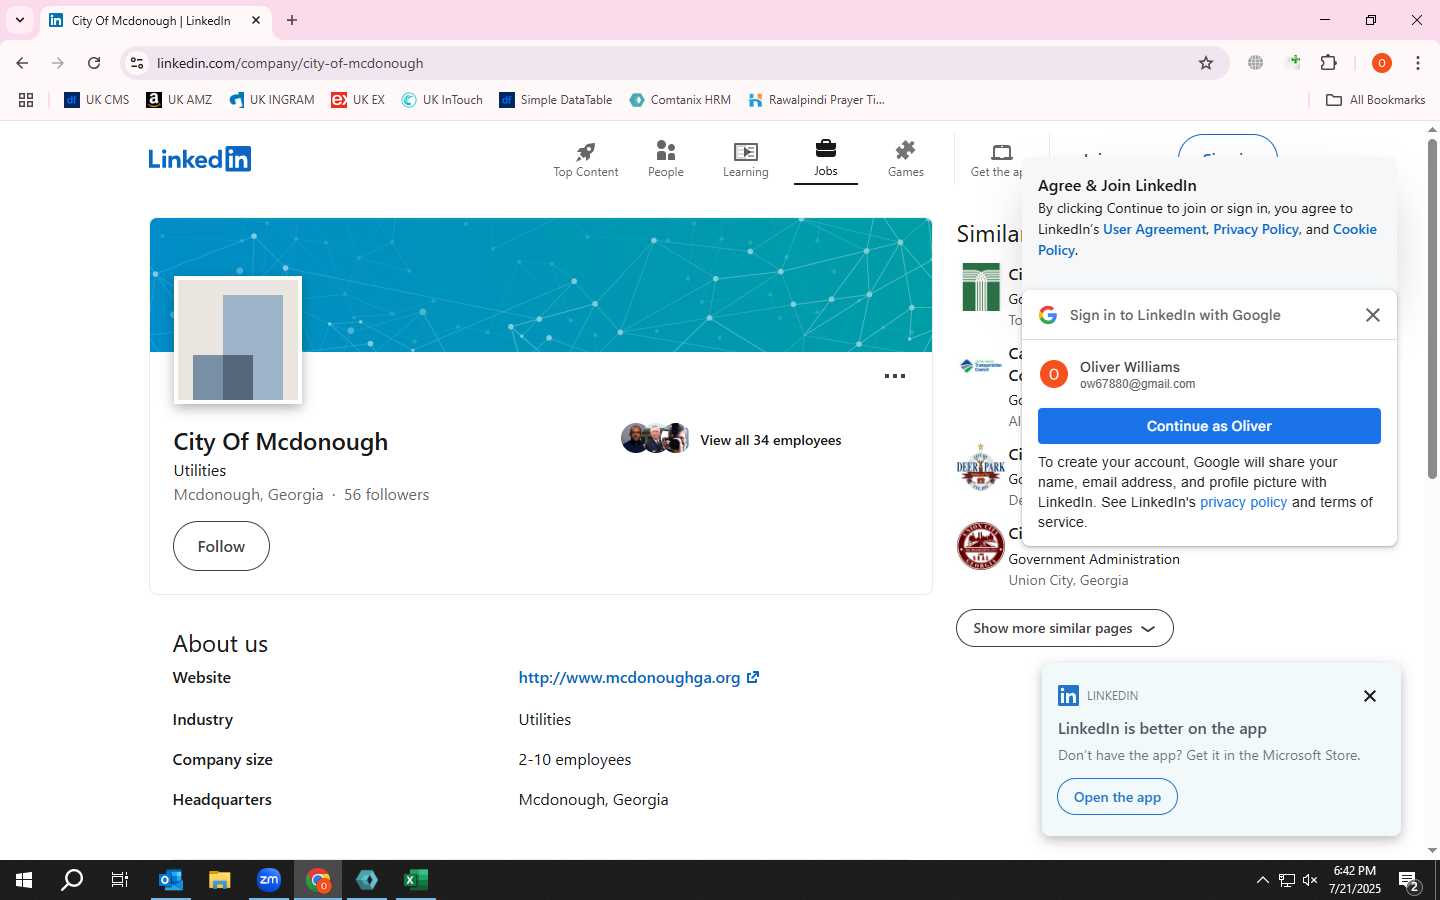Open LinkedIn's Privacy Policy link

click(x=1255, y=229)
